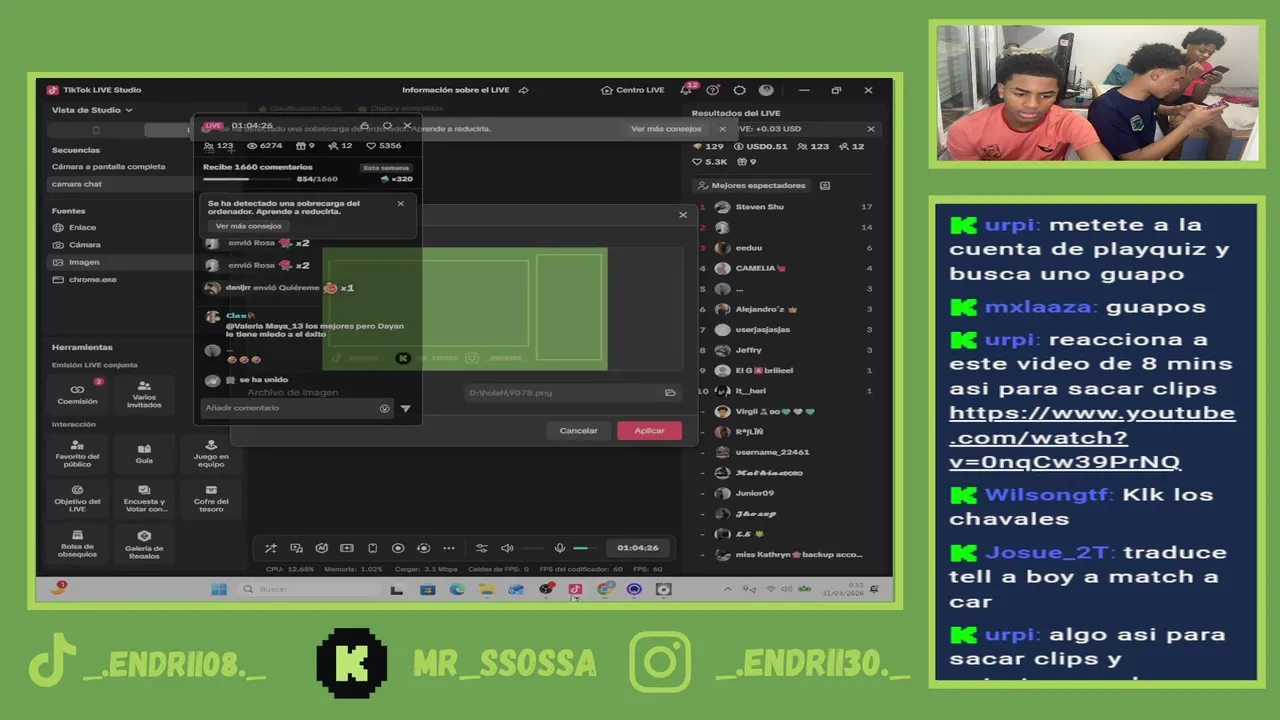Select camara chat scene
This screenshot has height=720, width=1280.
pos(120,184)
